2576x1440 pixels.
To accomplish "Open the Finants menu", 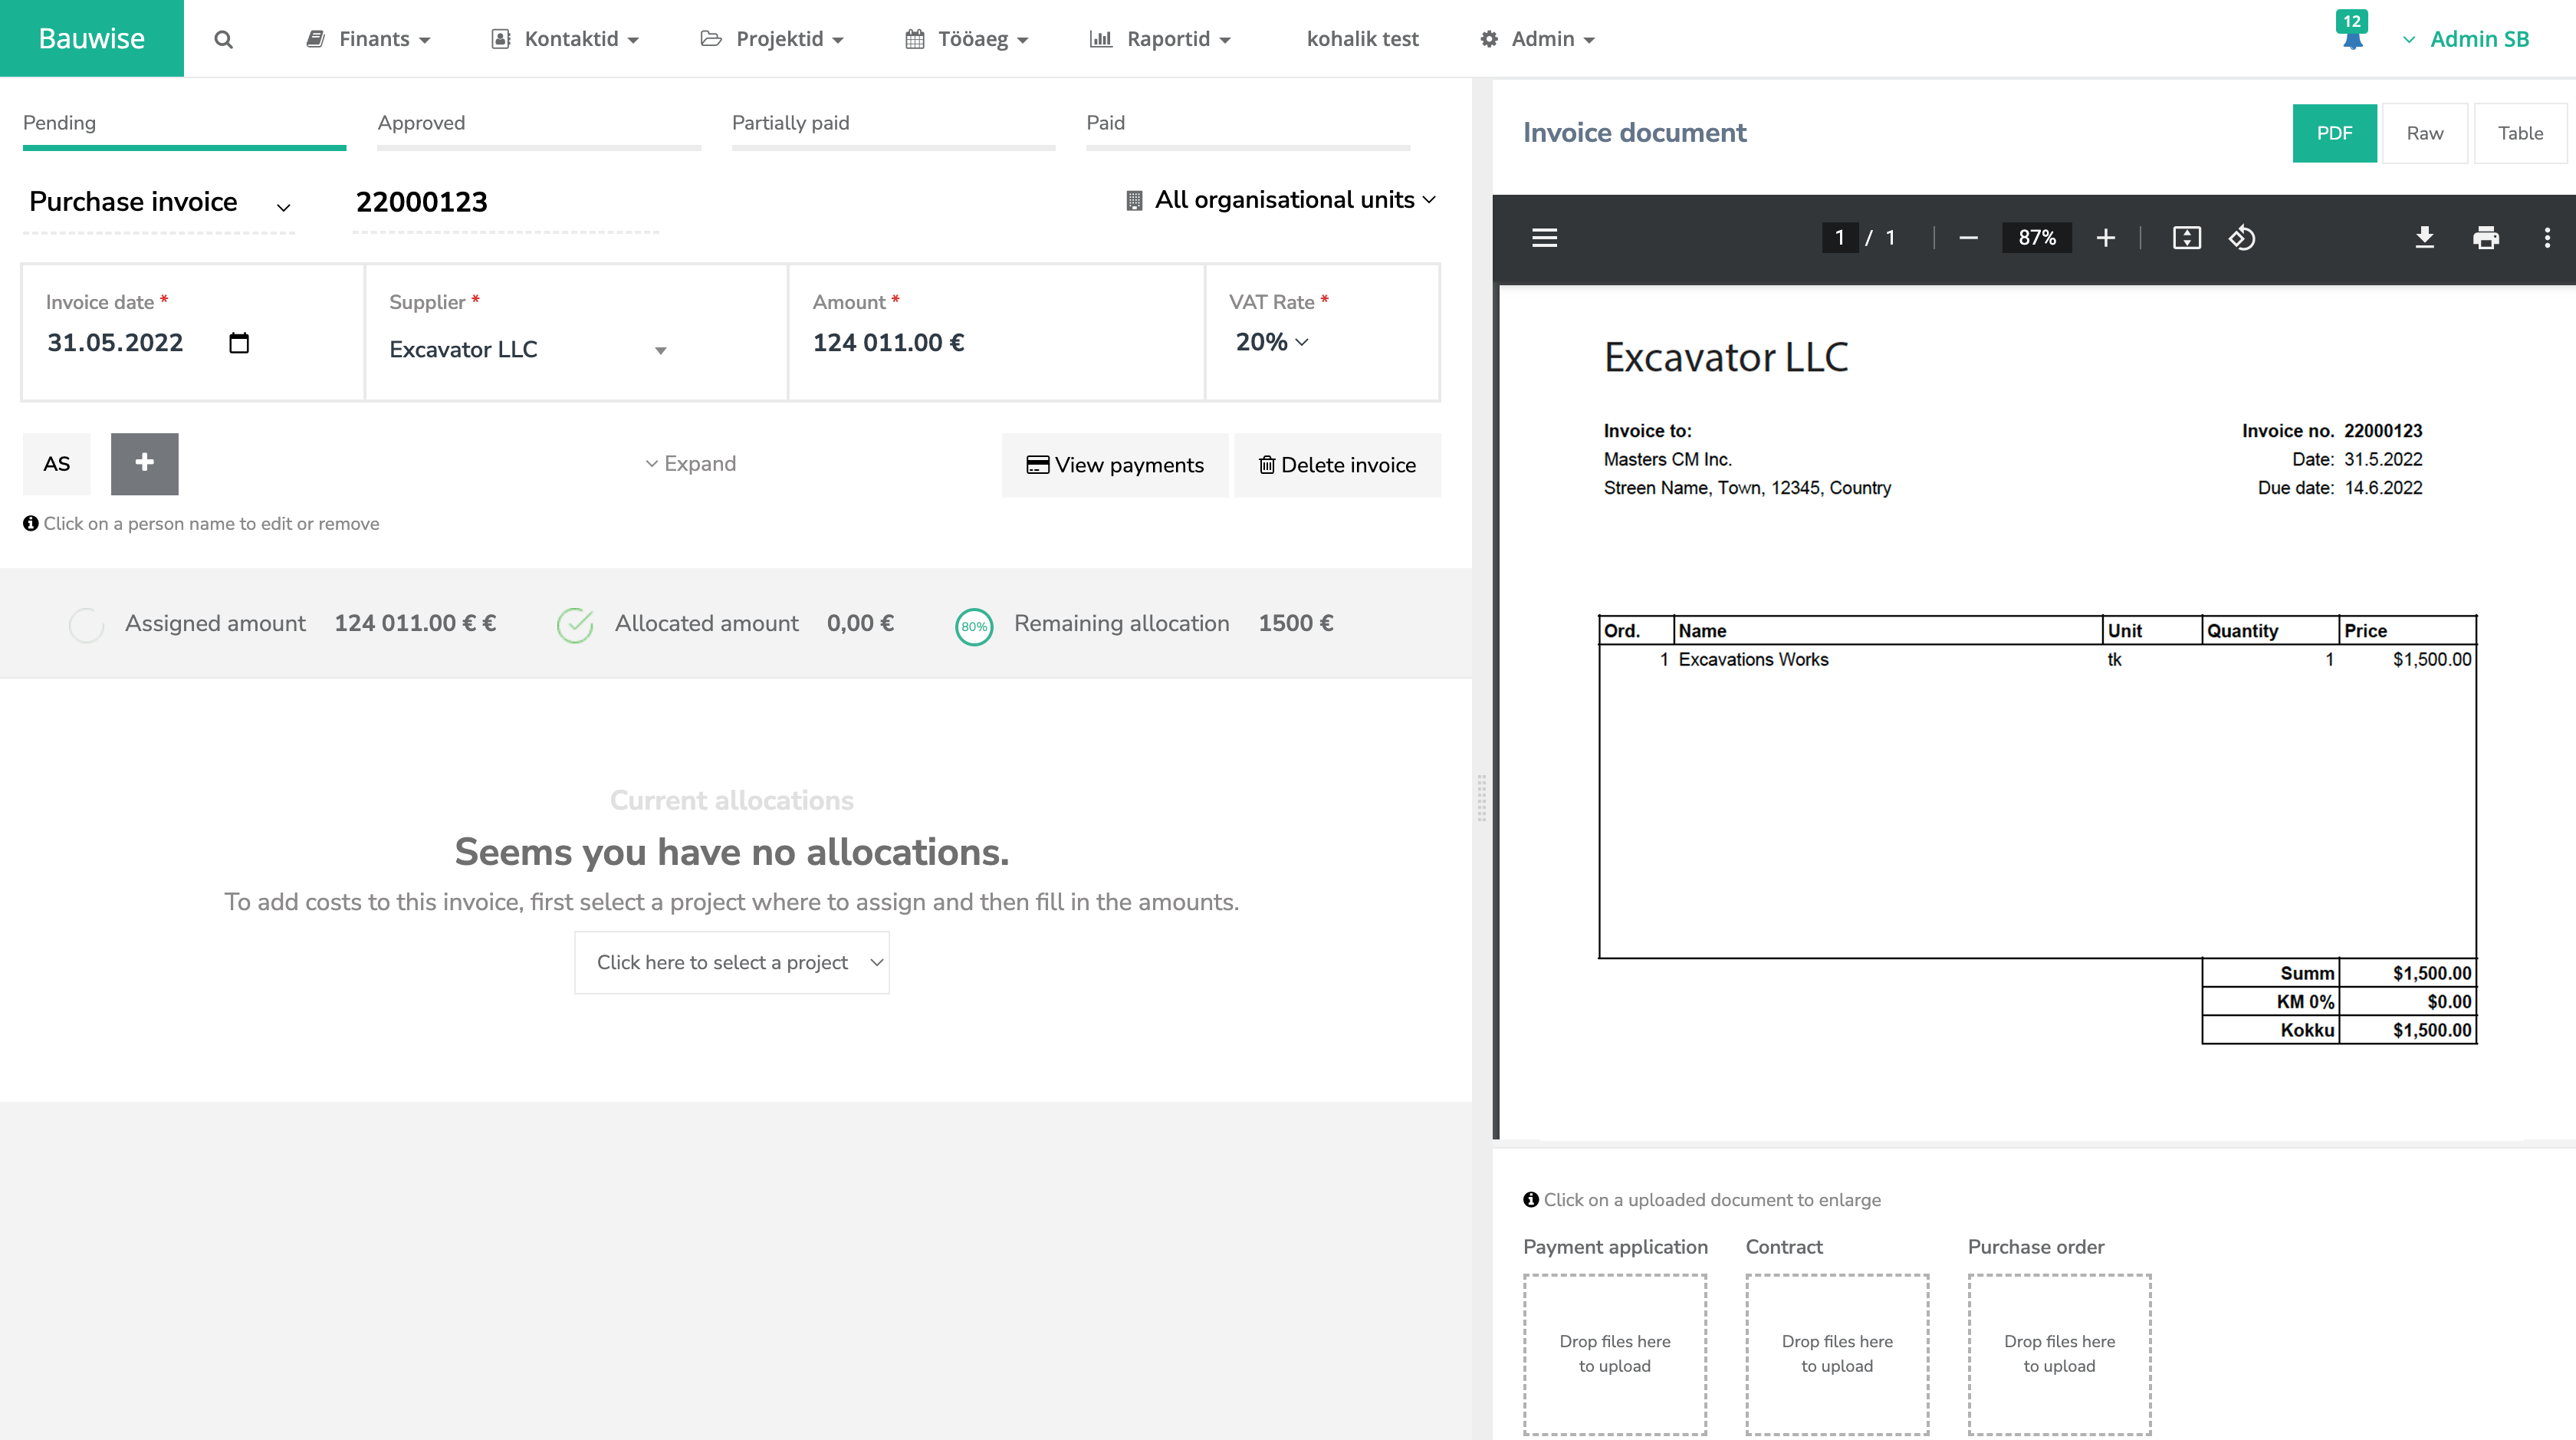I will point(368,39).
